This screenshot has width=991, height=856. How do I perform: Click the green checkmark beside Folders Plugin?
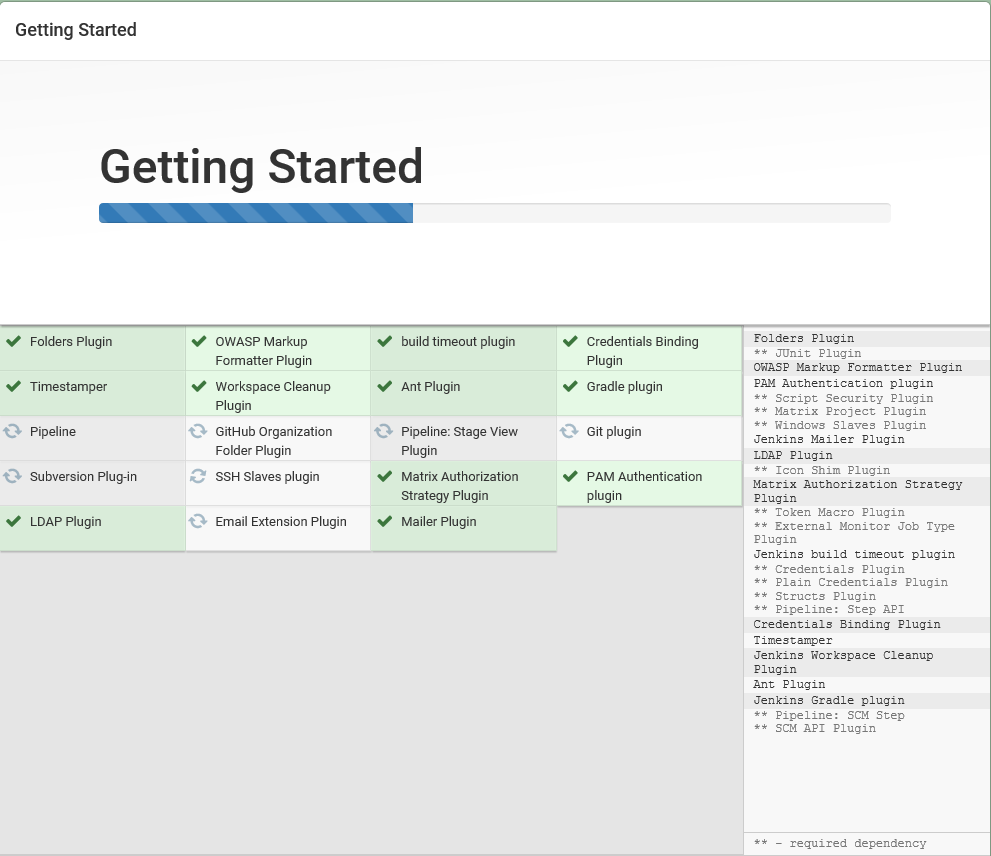click(13, 341)
